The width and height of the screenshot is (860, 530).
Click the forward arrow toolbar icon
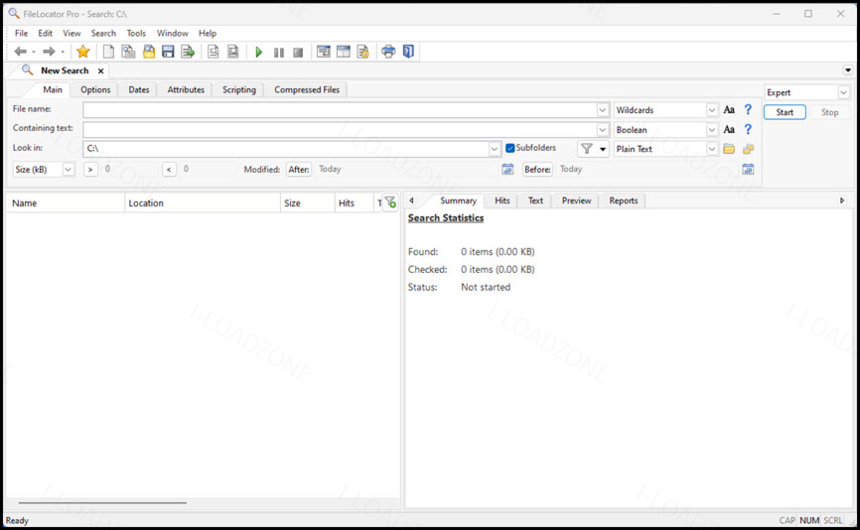coord(49,52)
